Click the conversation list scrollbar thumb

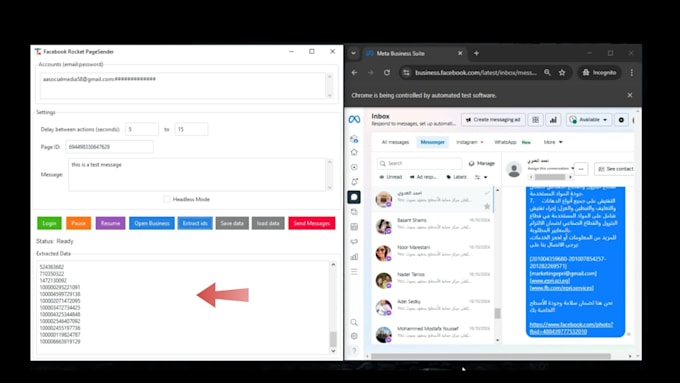coord(497,313)
